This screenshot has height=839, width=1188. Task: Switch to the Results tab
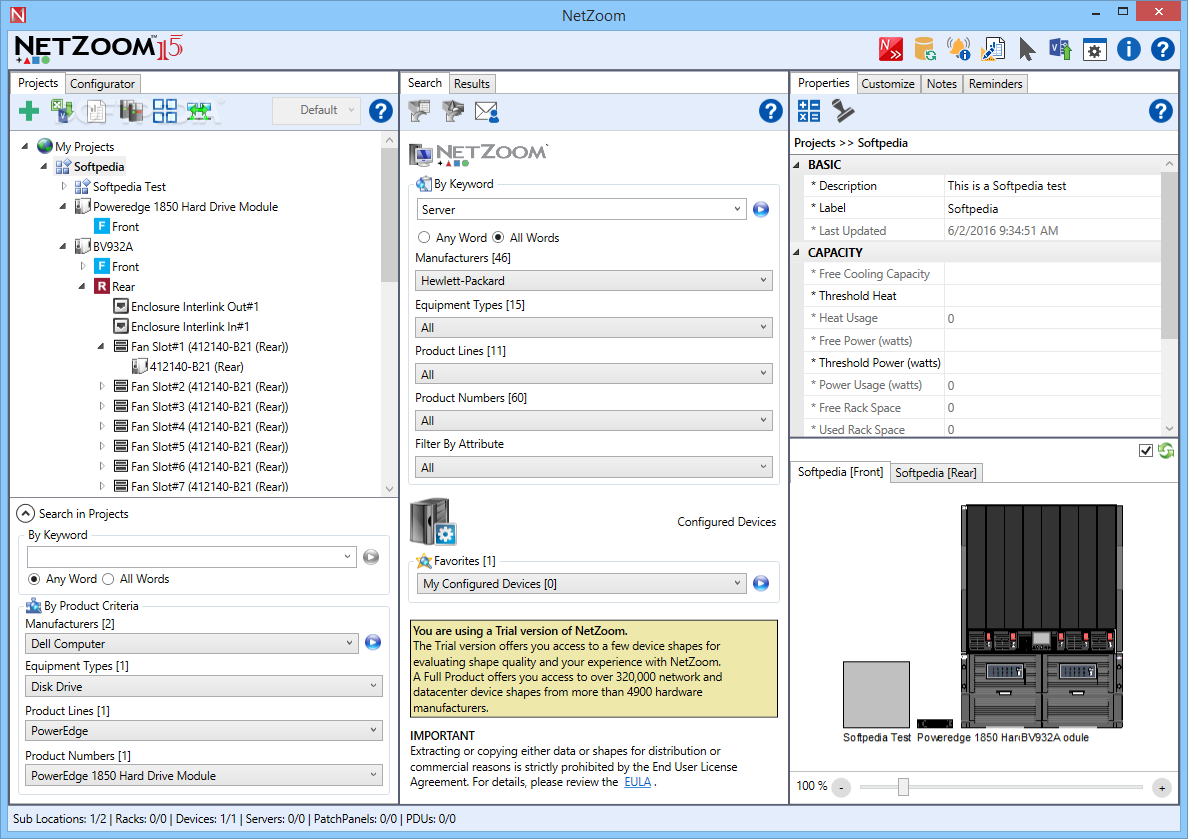tap(471, 83)
